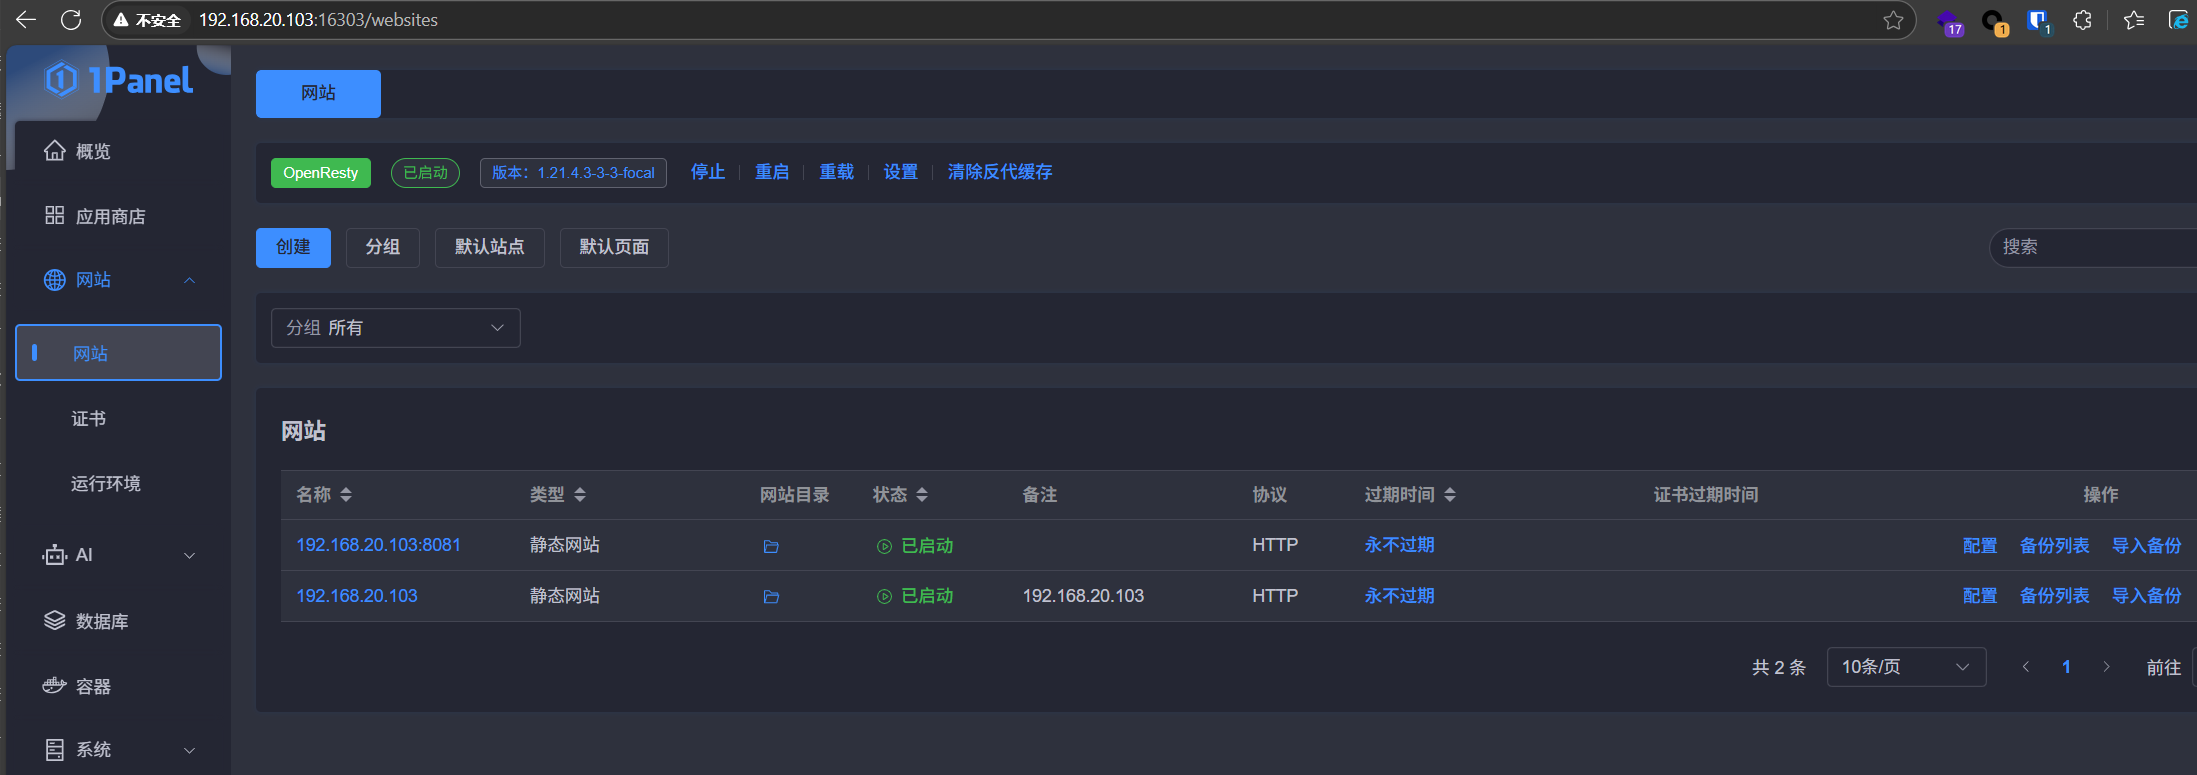Screen dimensions: 2197x775
Task: Open 证书 in the sidebar
Action: (89, 419)
